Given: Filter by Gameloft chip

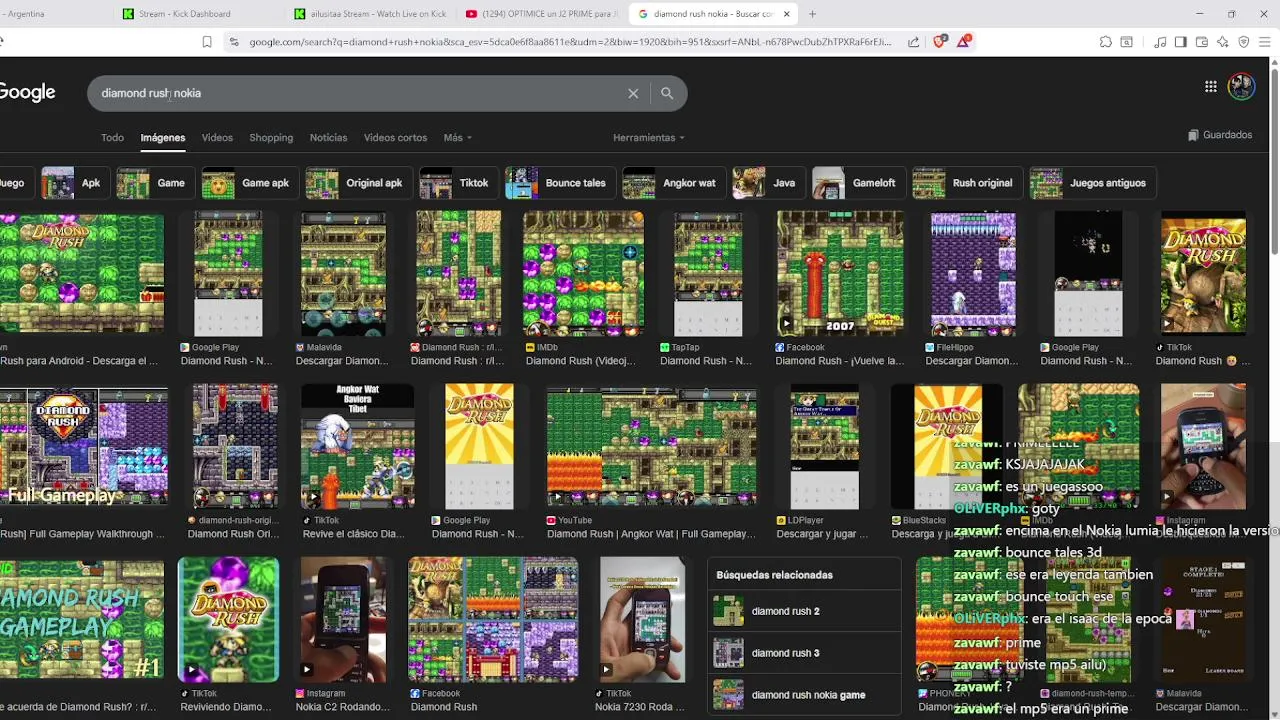Looking at the screenshot, I should coord(857,183).
